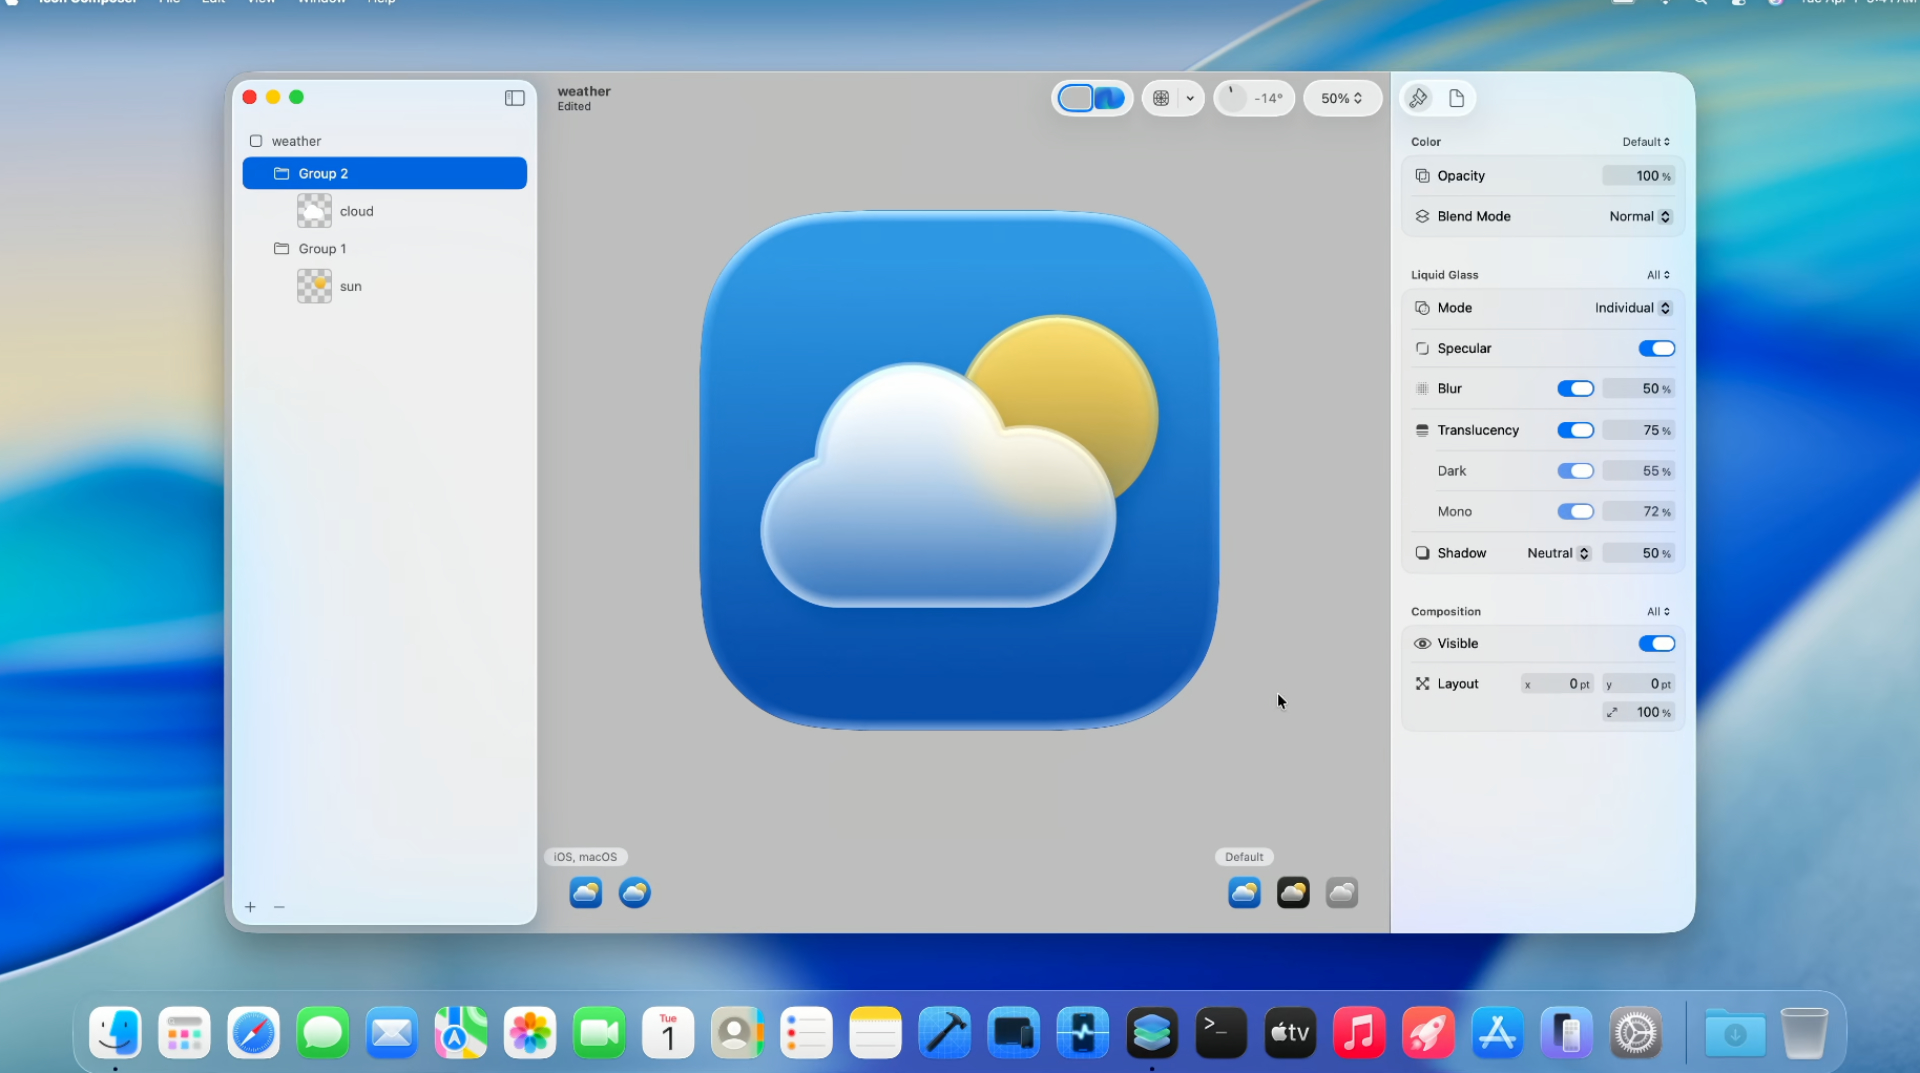Click the light angle dial showing -14°
This screenshot has width=1920, height=1073.
coord(1254,98)
